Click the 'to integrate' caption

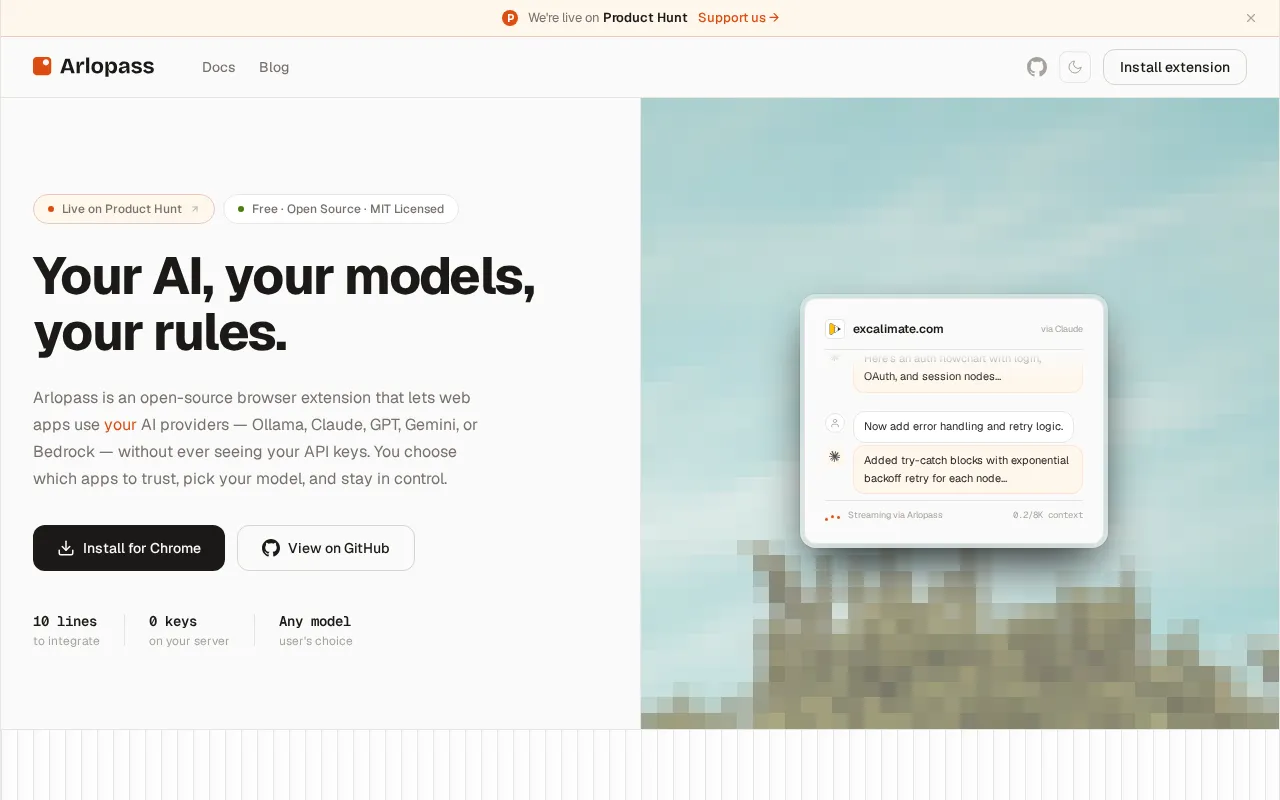[66, 641]
